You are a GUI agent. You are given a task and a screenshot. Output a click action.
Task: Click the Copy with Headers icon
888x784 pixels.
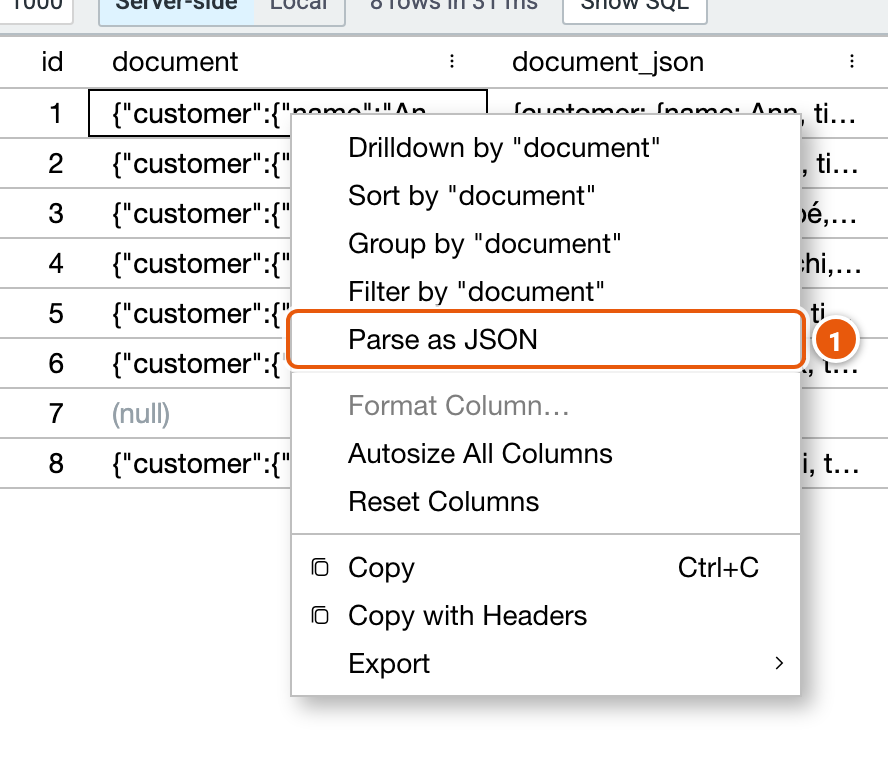coord(320,615)
